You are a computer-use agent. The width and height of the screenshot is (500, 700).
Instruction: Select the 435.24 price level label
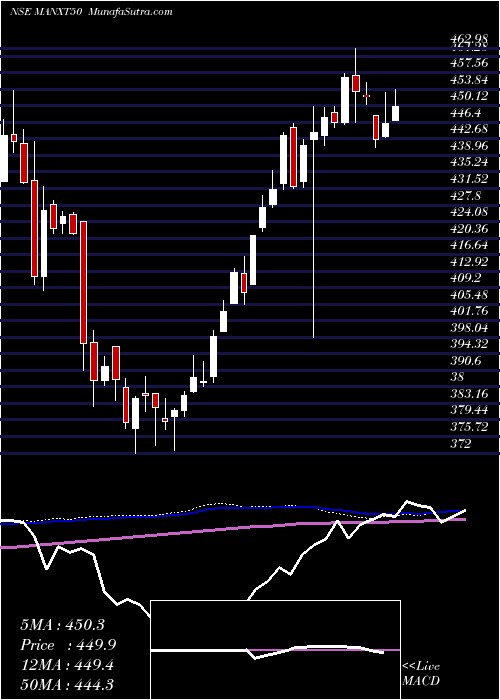click(x=468, y=162)
